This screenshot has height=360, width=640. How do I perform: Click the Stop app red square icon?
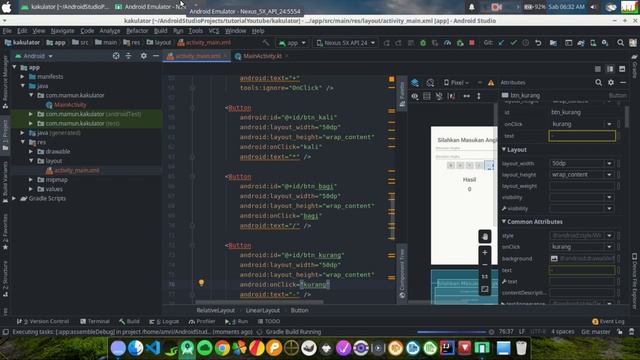(x=472, y=43)
